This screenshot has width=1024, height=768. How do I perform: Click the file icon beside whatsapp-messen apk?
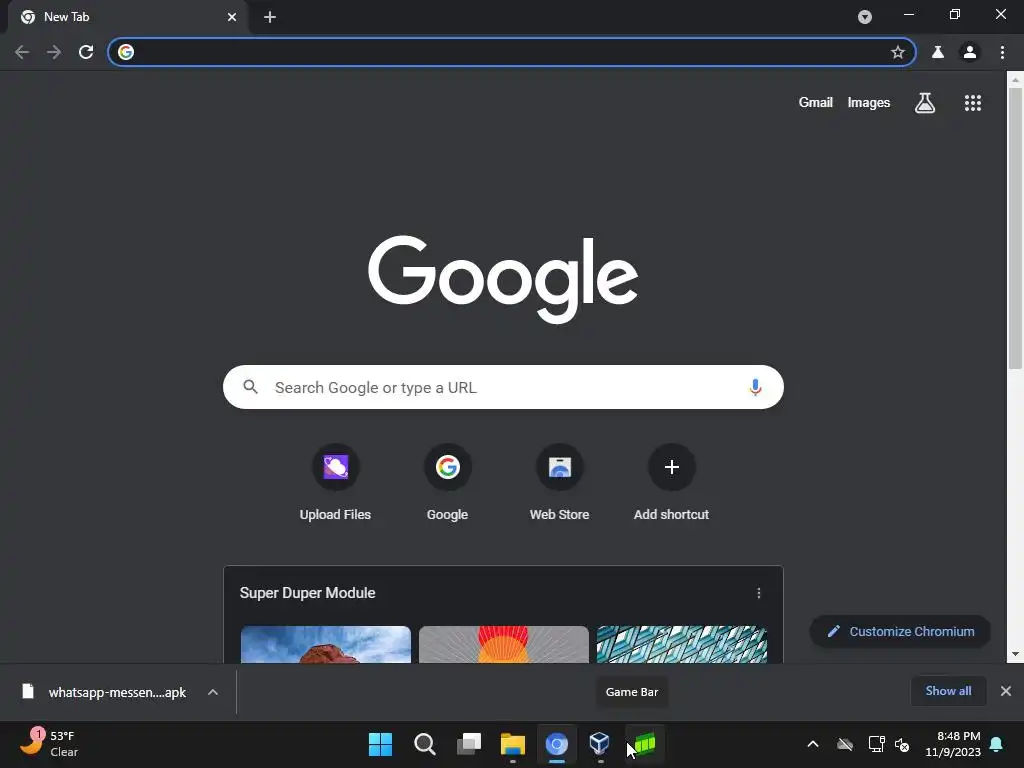coord(28,691)
